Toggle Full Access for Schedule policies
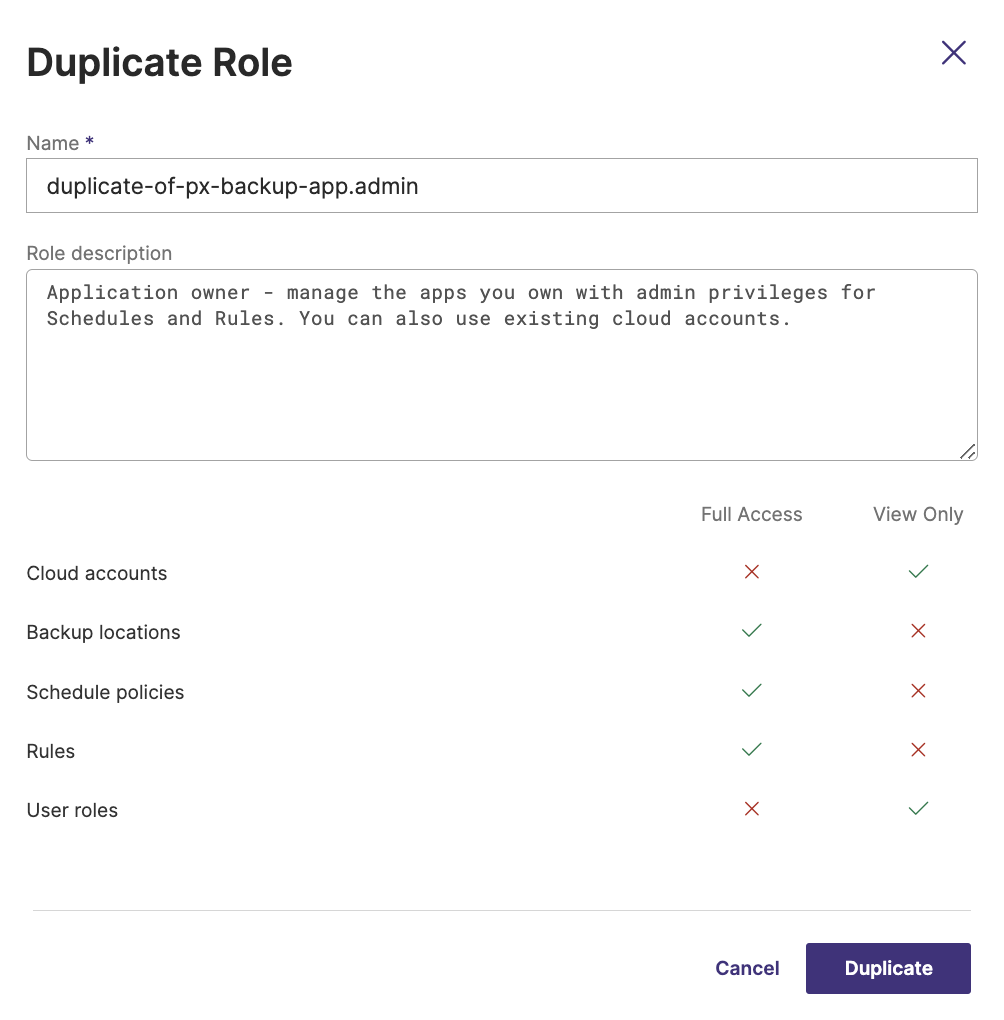Viewport: 1004px width, 1020px height. [x=752, y=691]
